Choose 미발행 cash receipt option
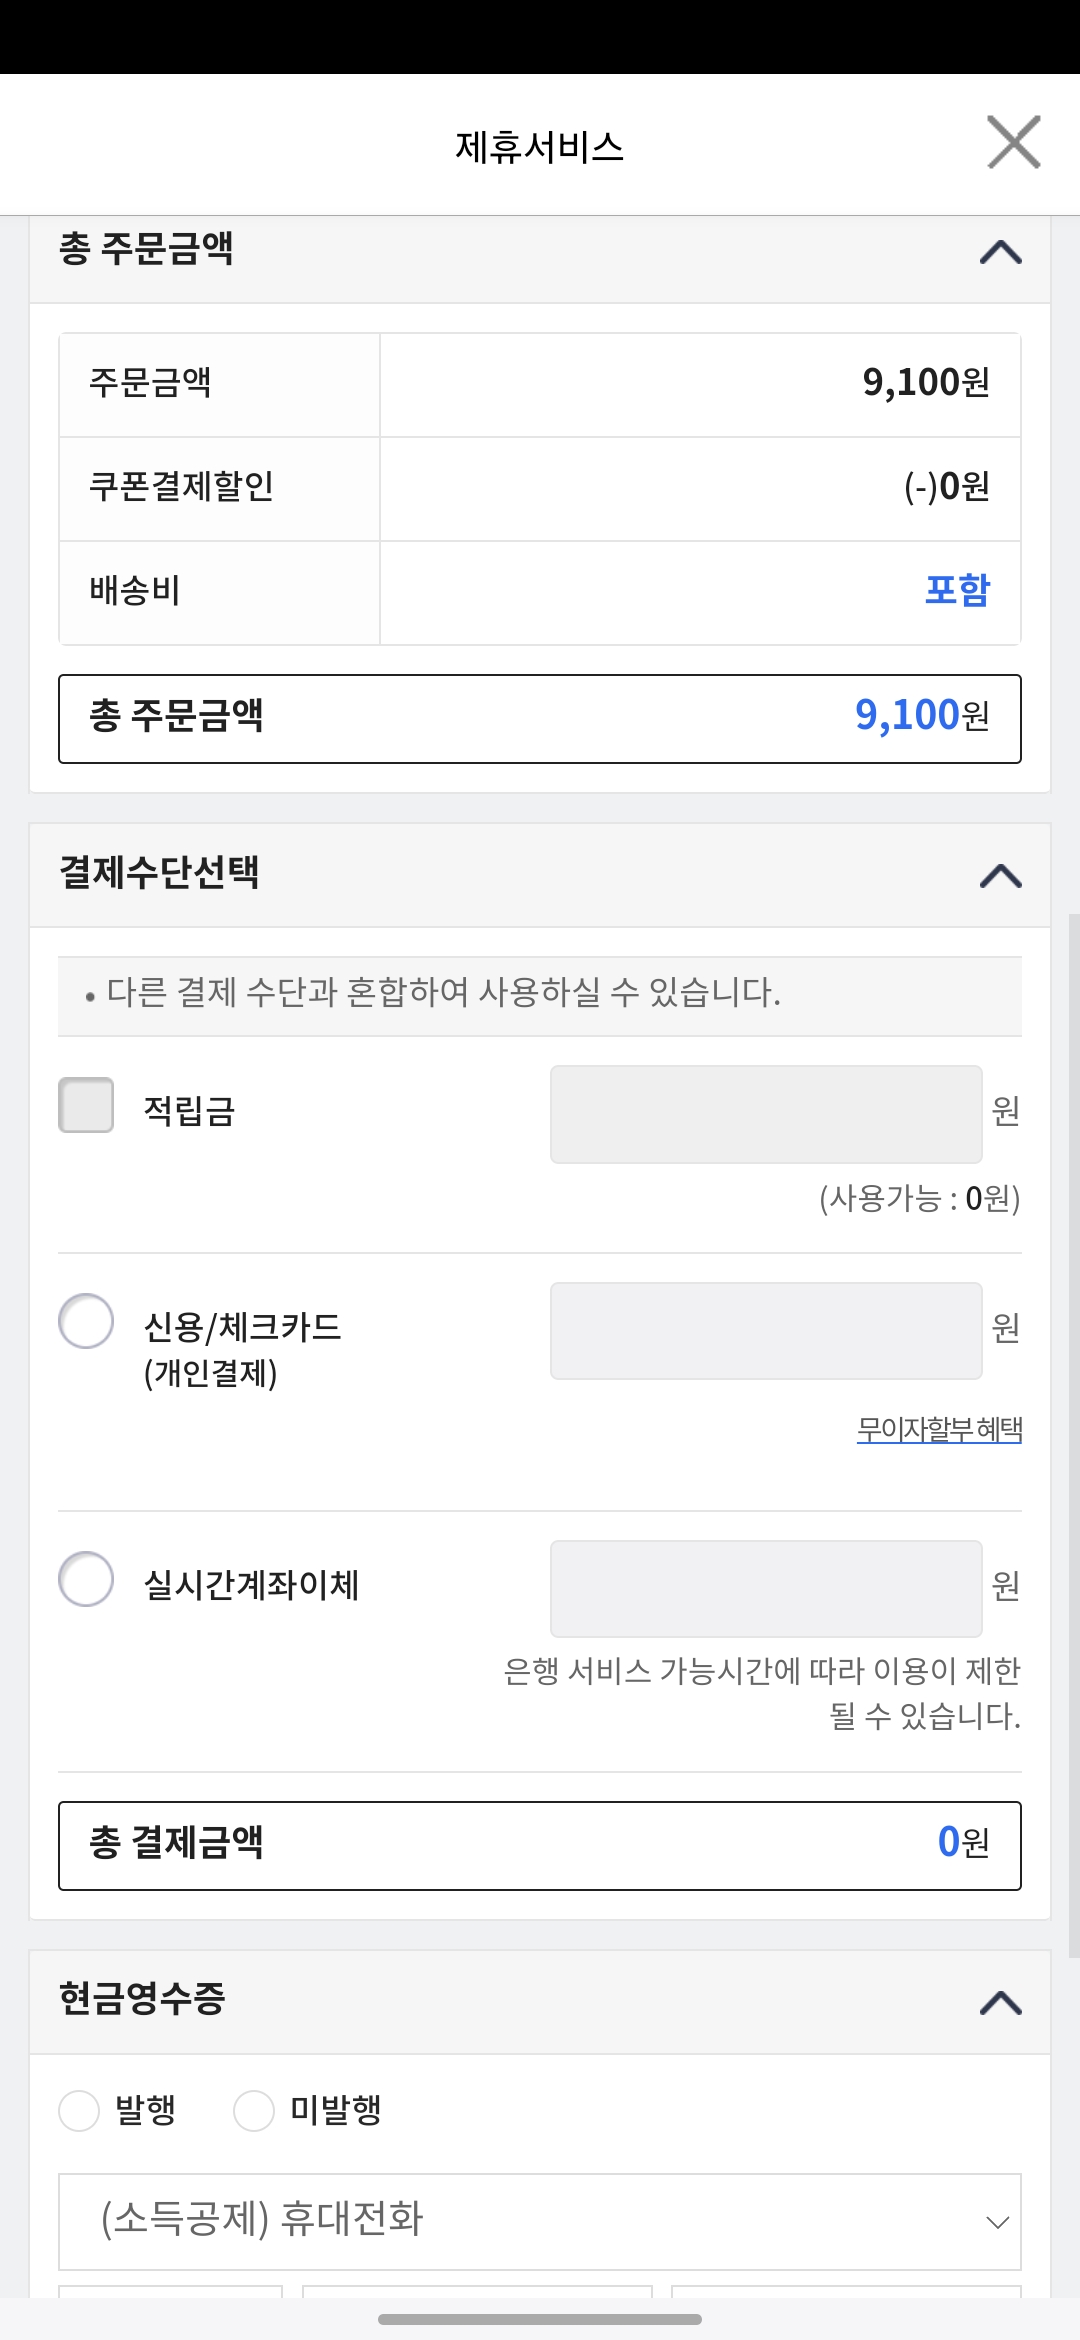The height and width of the screenshot is (2340, 1080). pyautogui.click(x=254, y=2111)
